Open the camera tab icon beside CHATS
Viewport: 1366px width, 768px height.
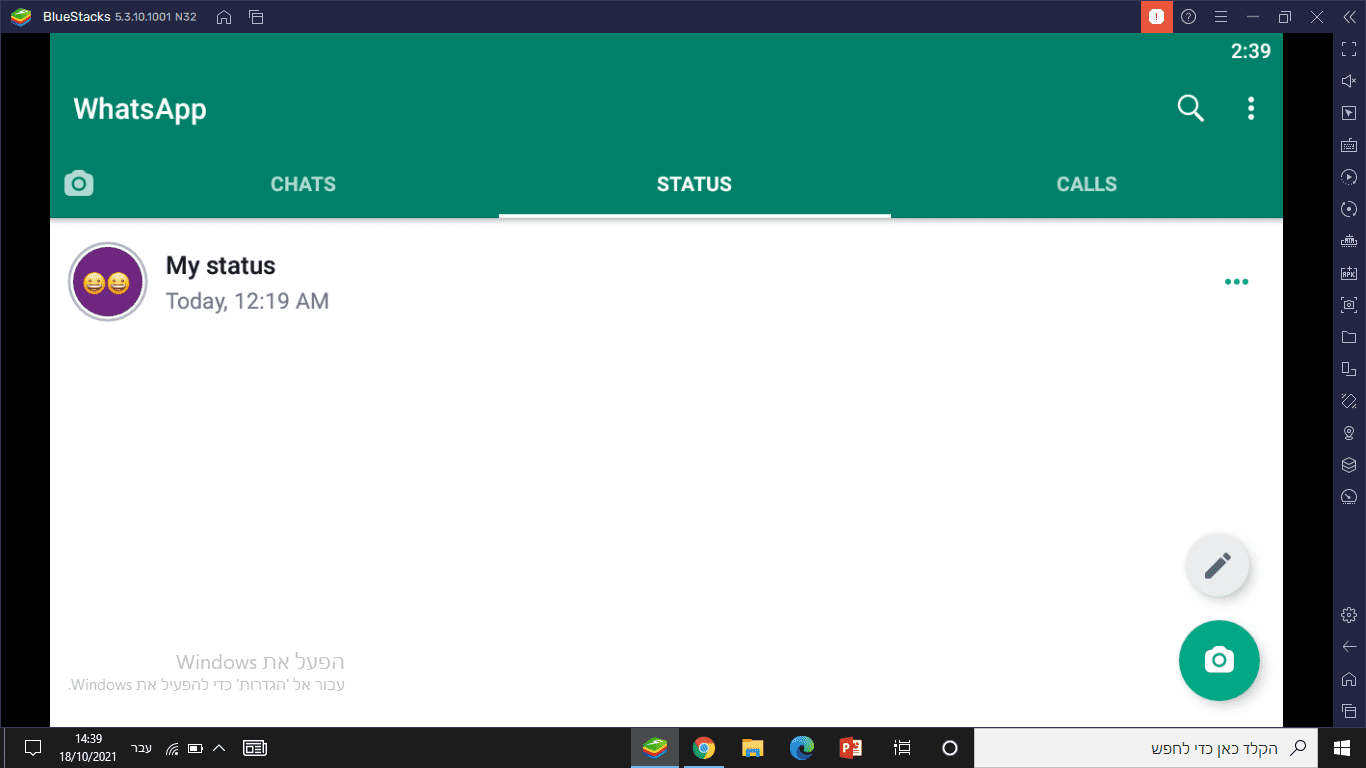[x=79, y=184]
